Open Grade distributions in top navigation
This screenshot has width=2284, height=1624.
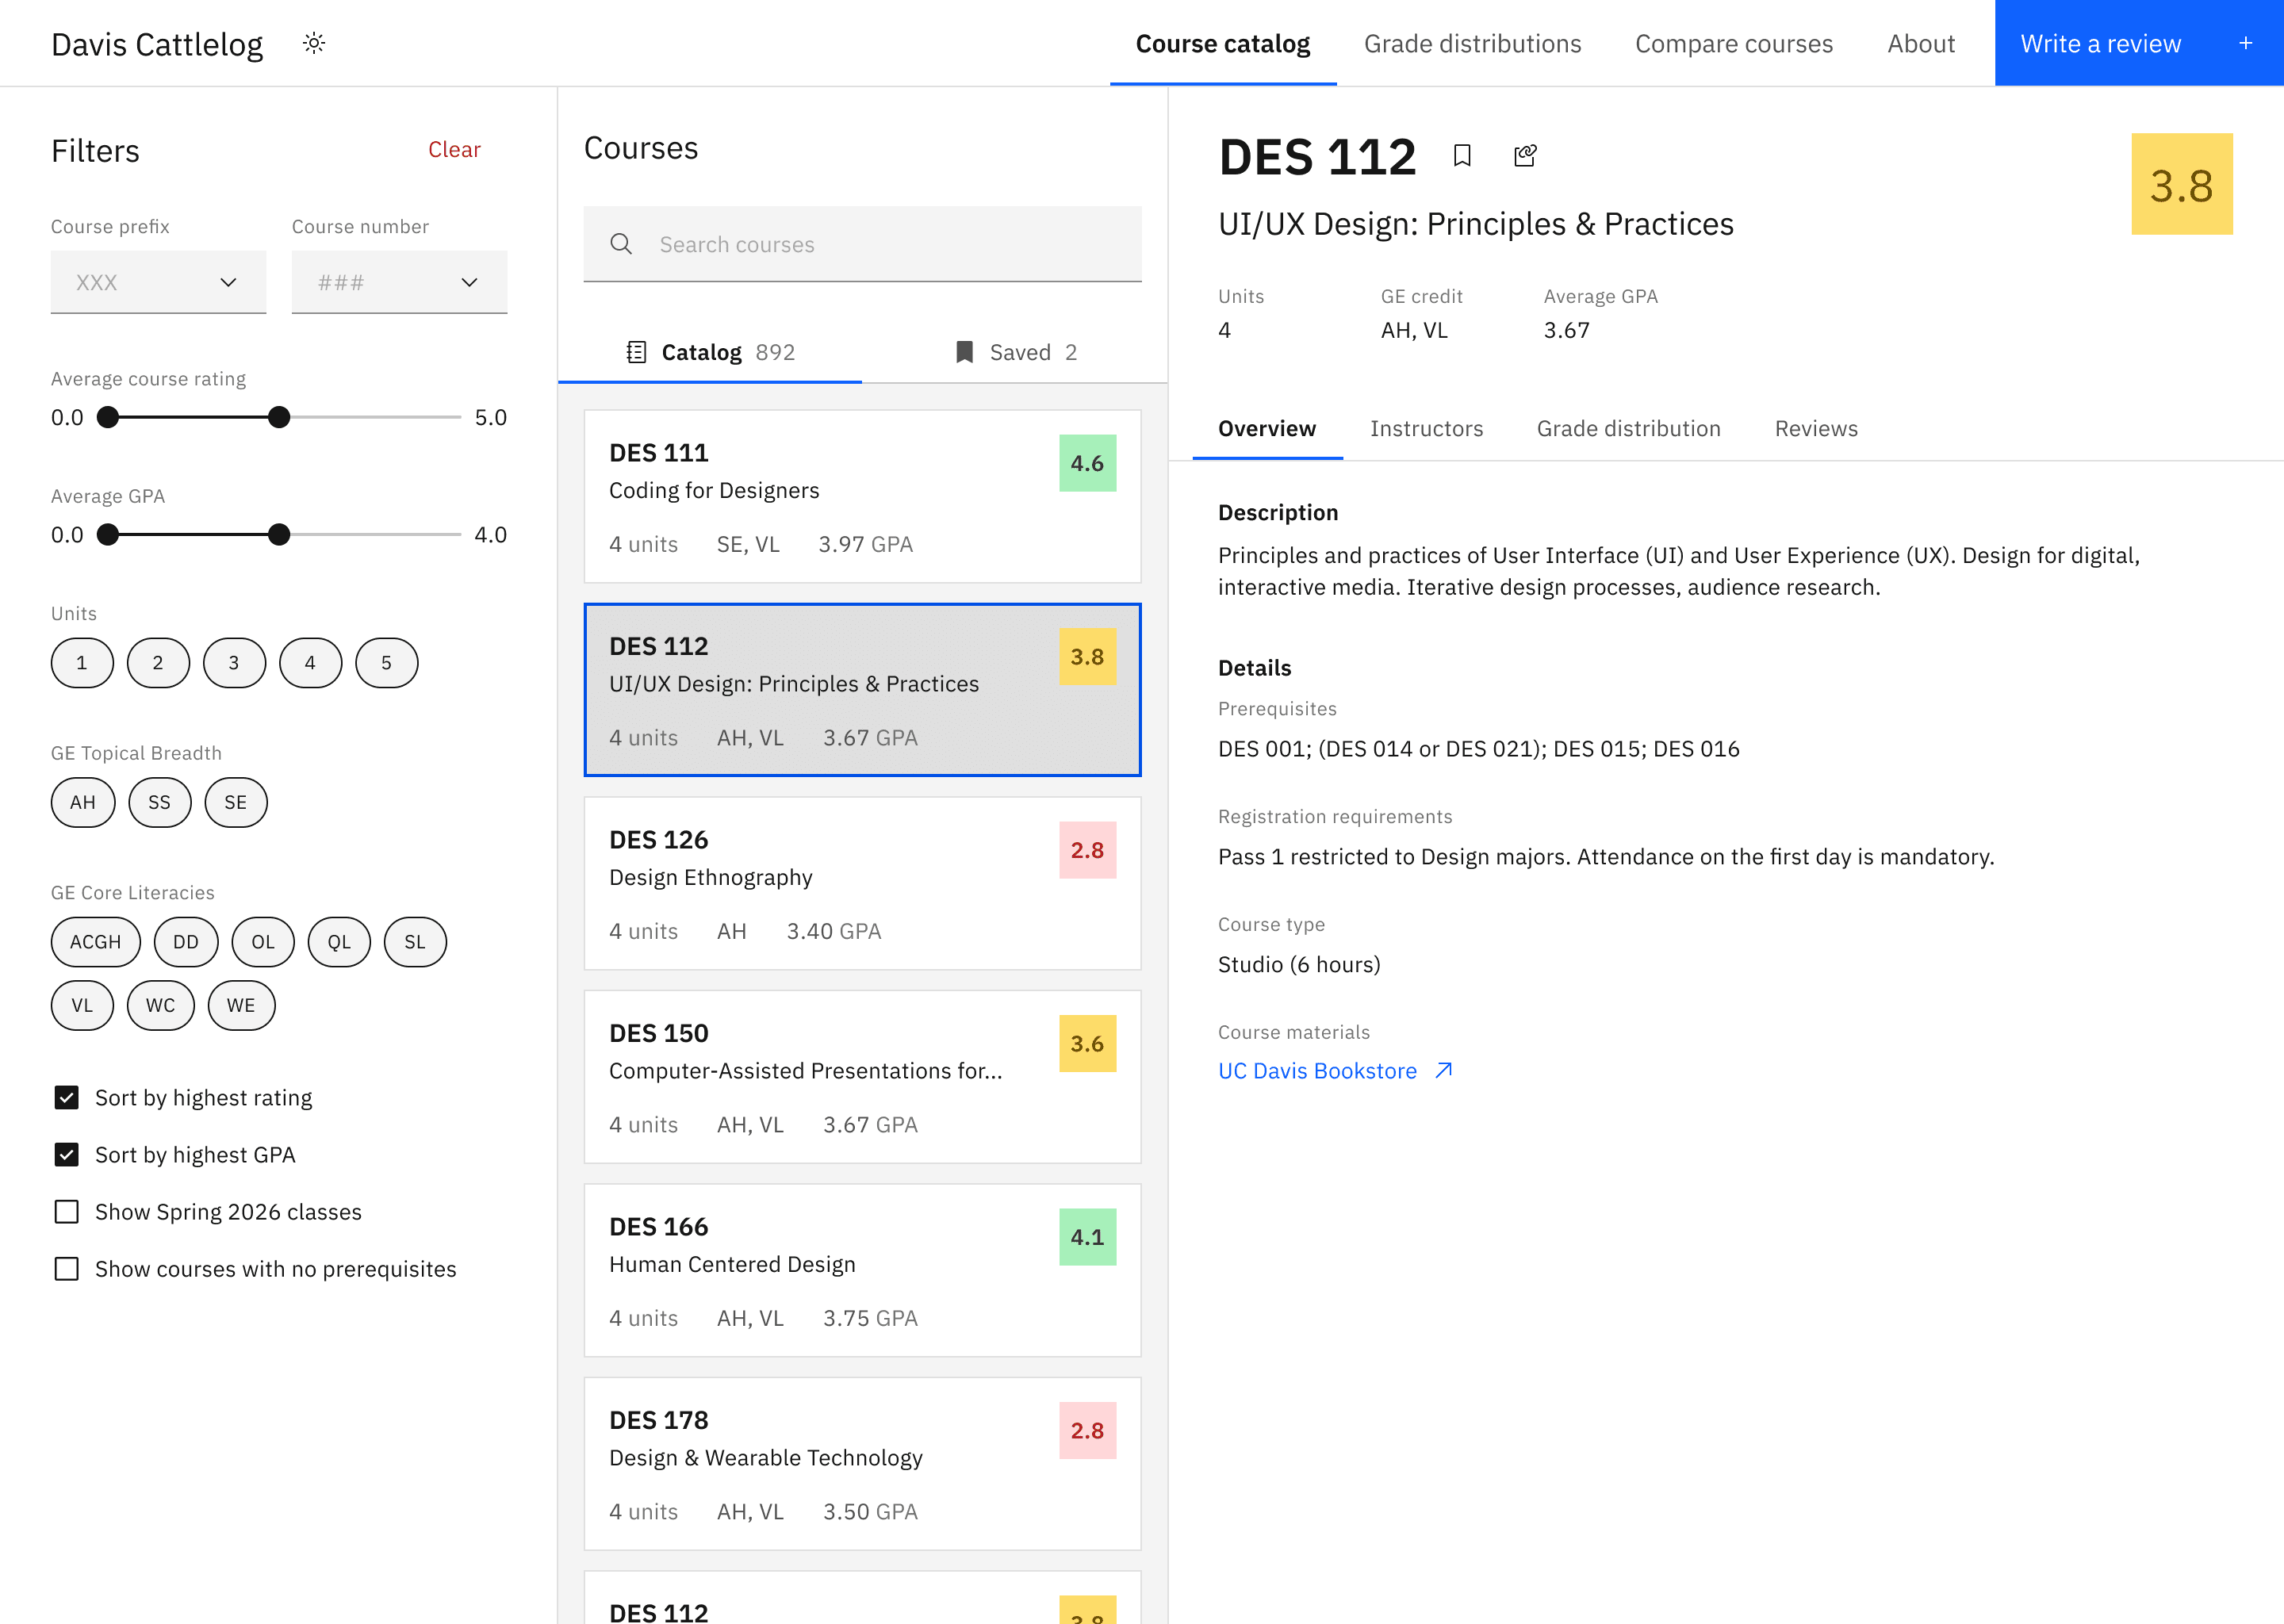click(x=1472, y=44)
